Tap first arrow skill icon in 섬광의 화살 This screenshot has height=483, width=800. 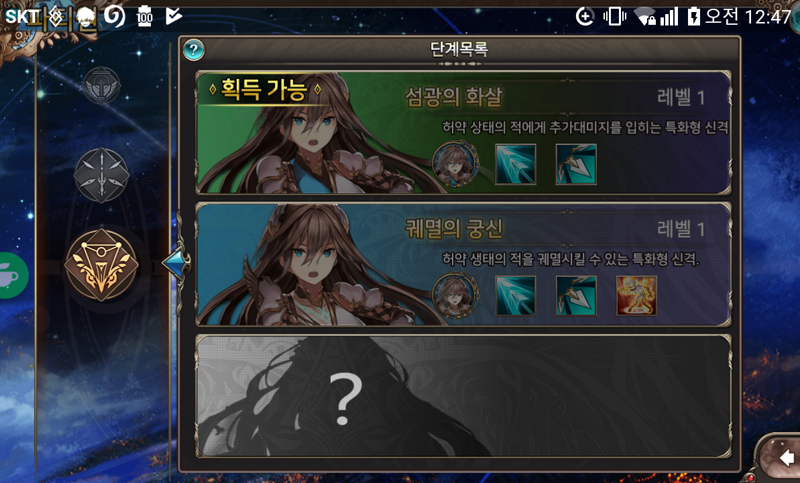click(x=515, y=164)
